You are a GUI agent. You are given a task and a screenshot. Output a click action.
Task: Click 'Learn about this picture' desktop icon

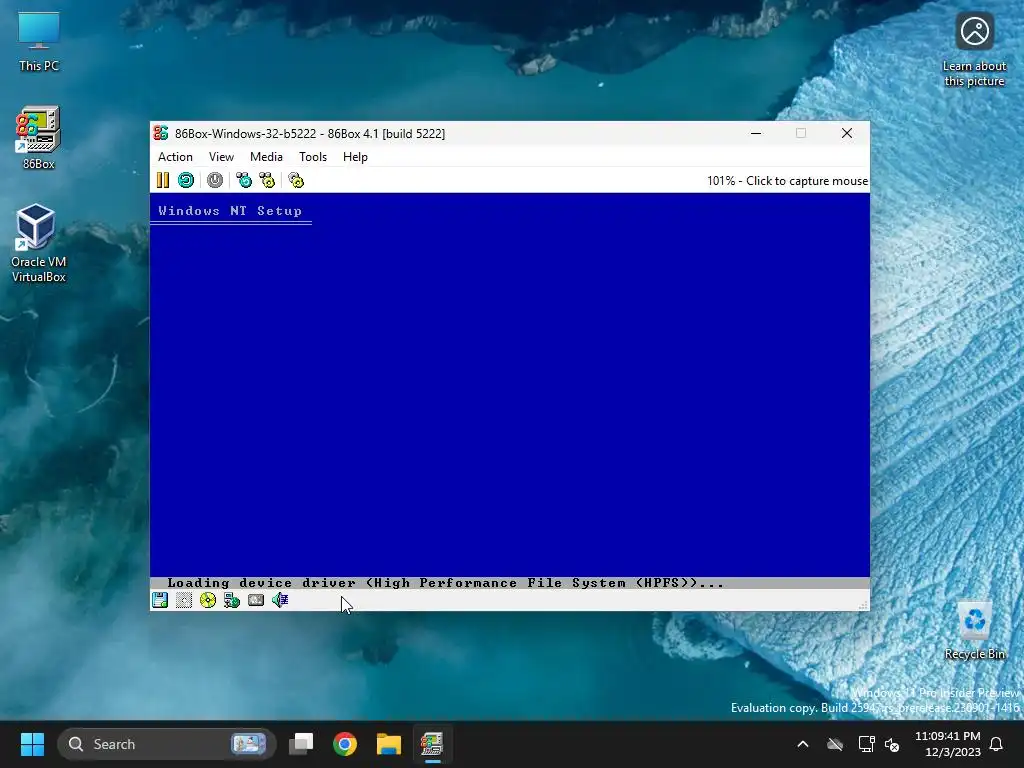(x=974, y=50)
